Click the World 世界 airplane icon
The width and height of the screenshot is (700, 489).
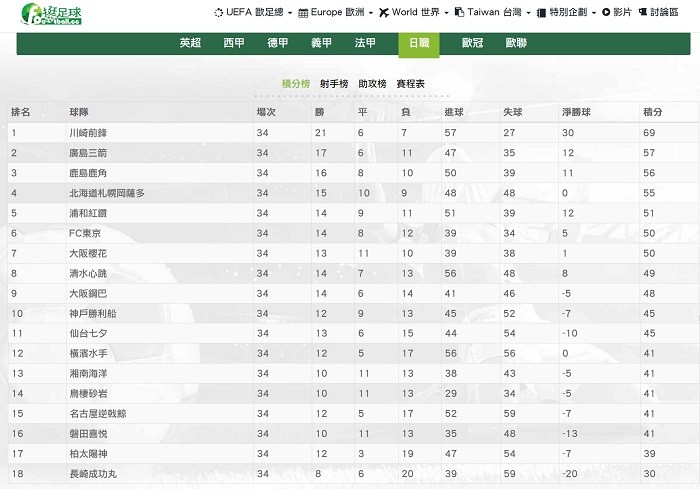pyautogui.click(x=383, y=13)
